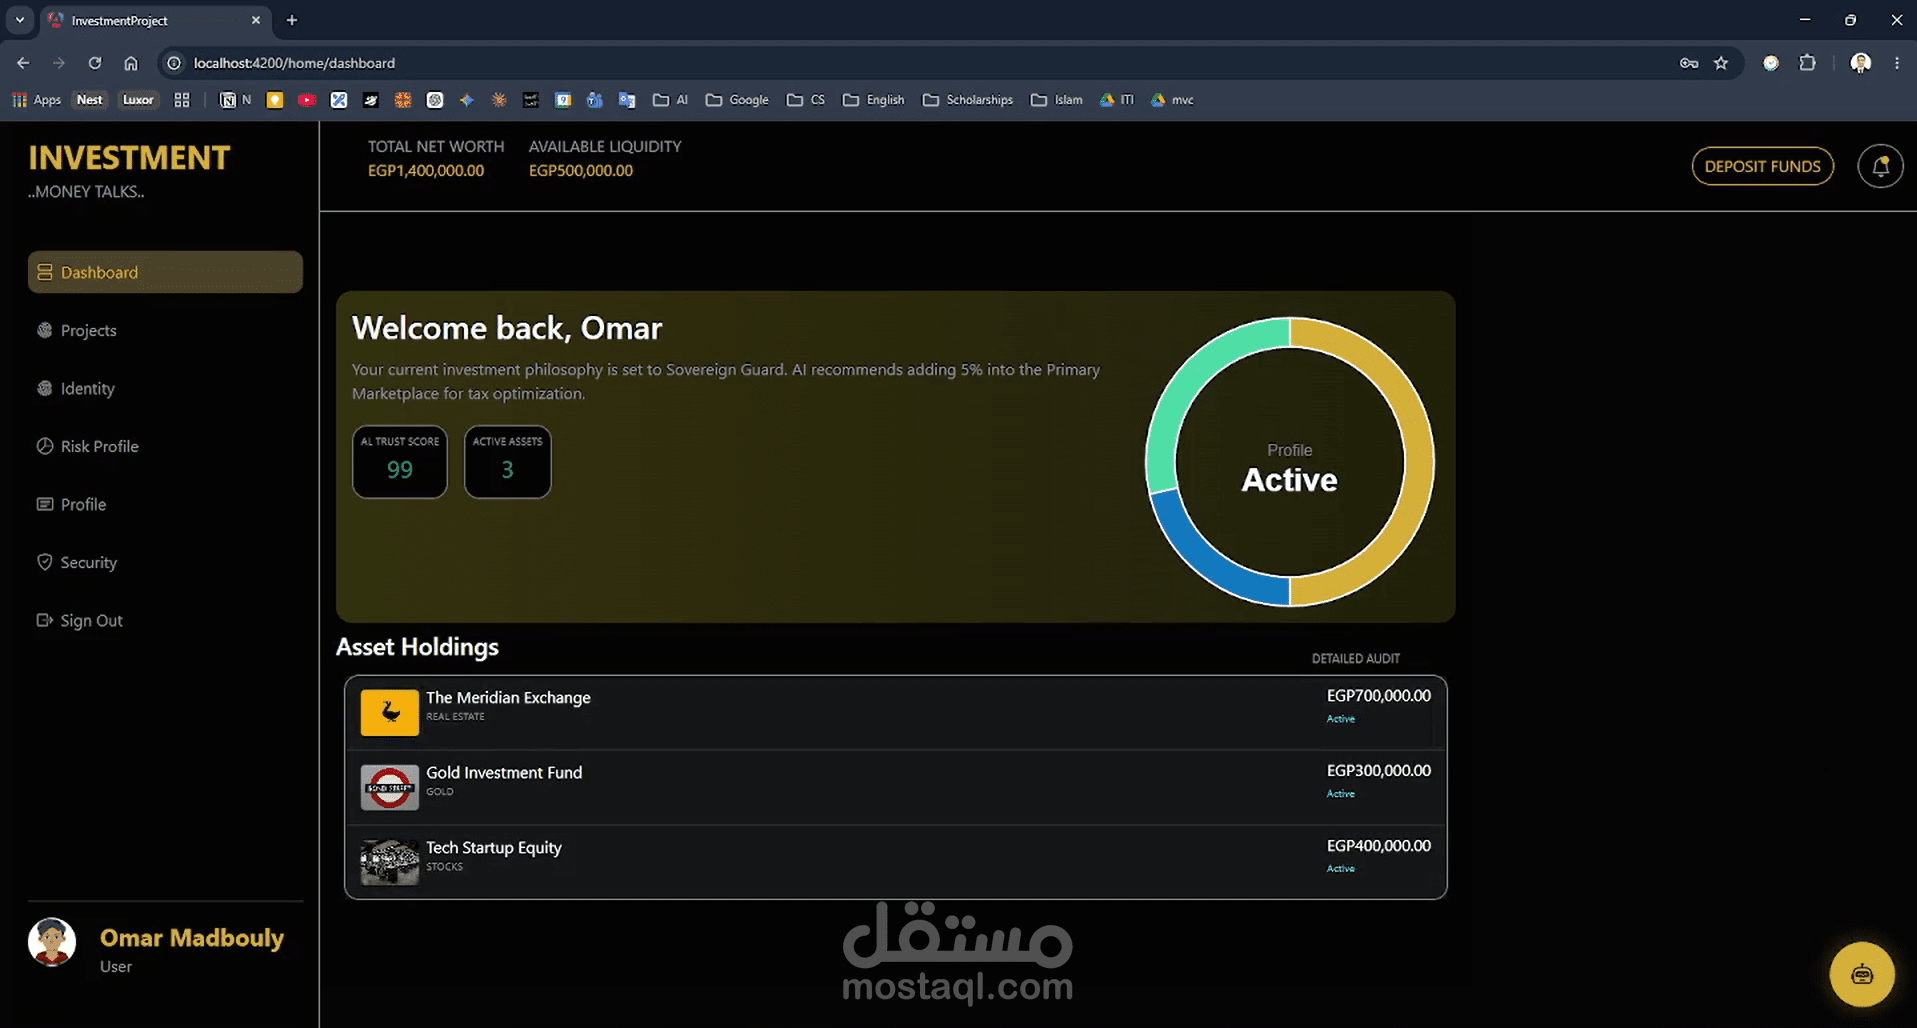Click Omar Madbouly's avatar picture
The width and height of the screenshot is (1917, 1028).
pos(52,942)
